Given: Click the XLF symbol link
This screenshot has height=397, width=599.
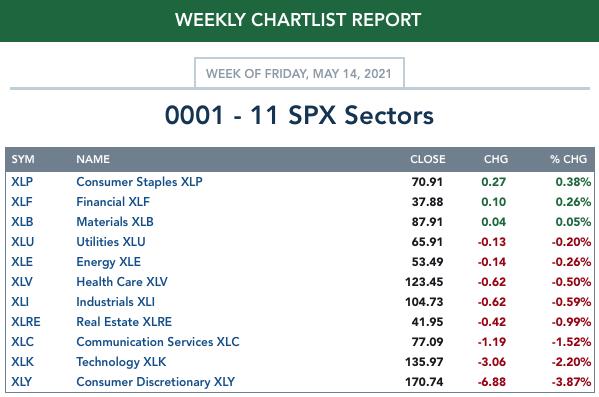Looking at the screenshot, I should [x=22, y=202].
